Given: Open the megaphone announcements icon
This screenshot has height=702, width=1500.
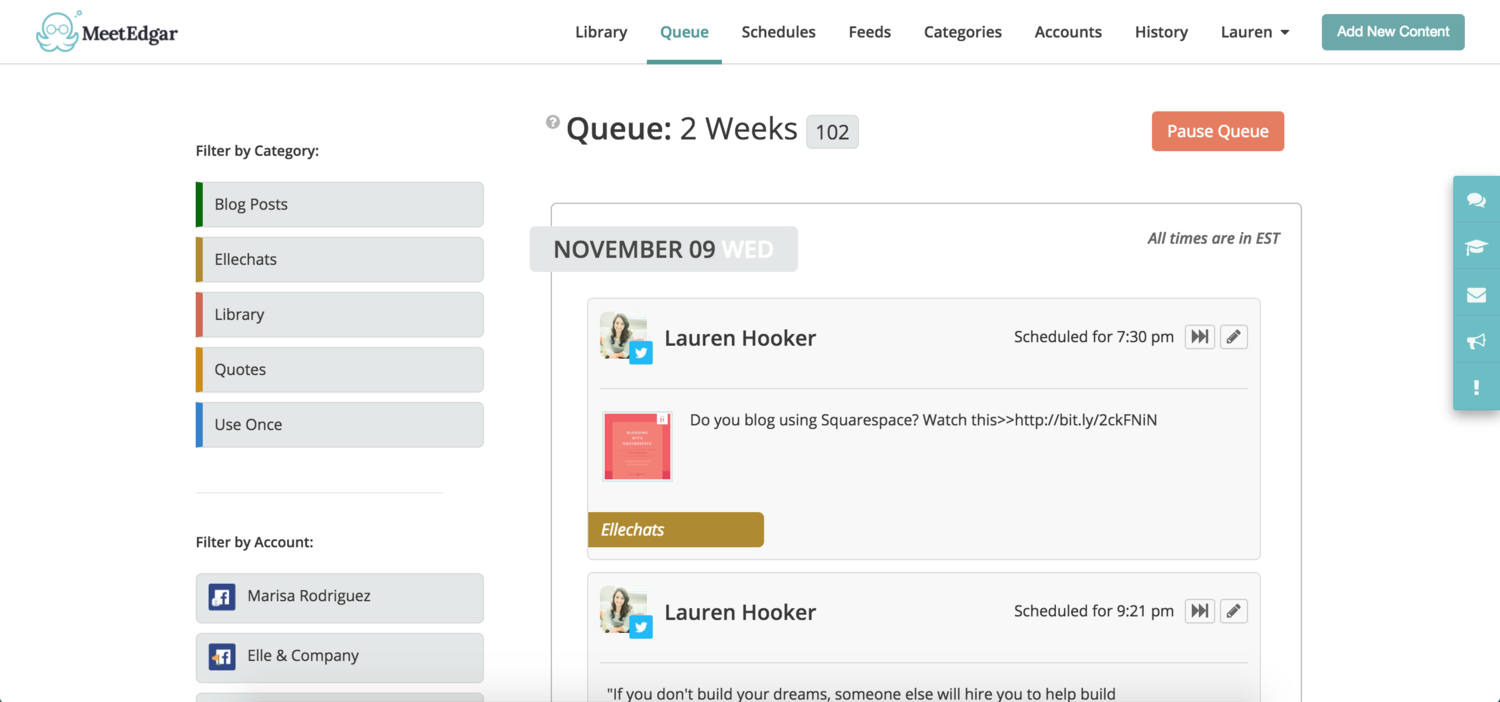Looking at the screenshot, I should pyautogui.click(x=1476, y=341).
